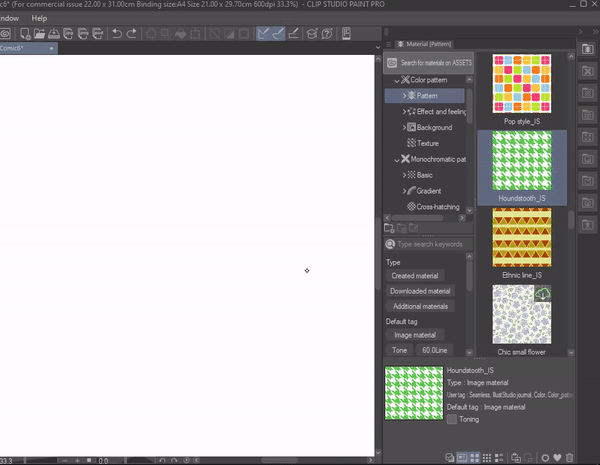Click the Scale/Rotate transform toolbar icon
The height and width of the screenshot is (465, 600).
pos(195,34)
